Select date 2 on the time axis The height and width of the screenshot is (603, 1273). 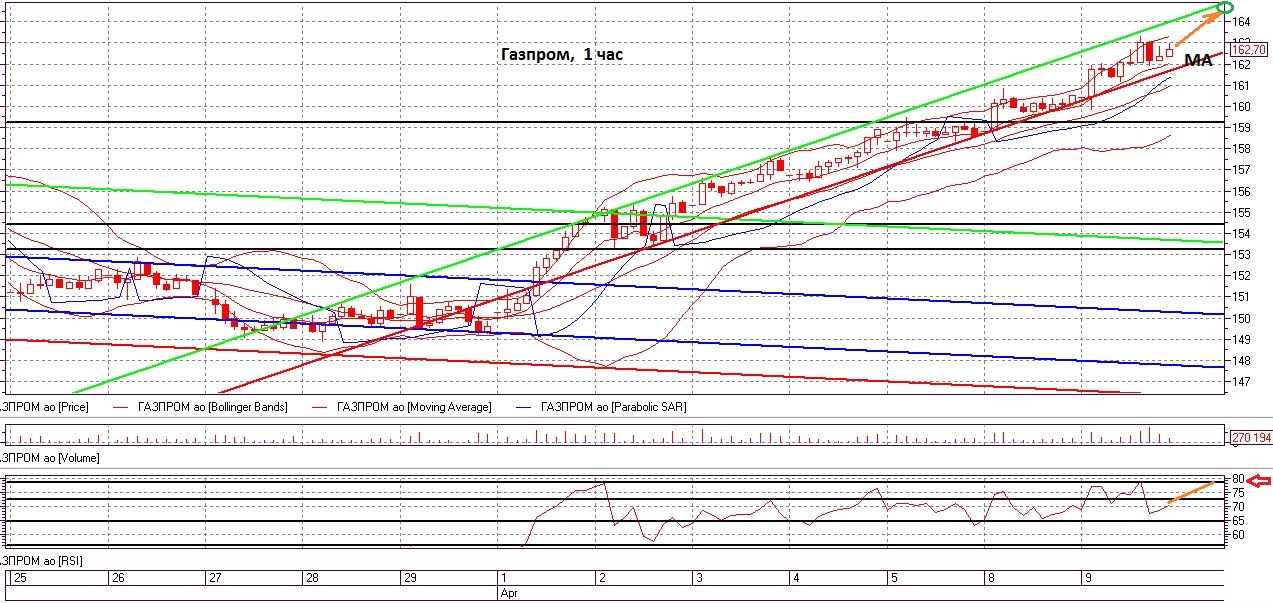pyautogui.click(x=601, y=578)
